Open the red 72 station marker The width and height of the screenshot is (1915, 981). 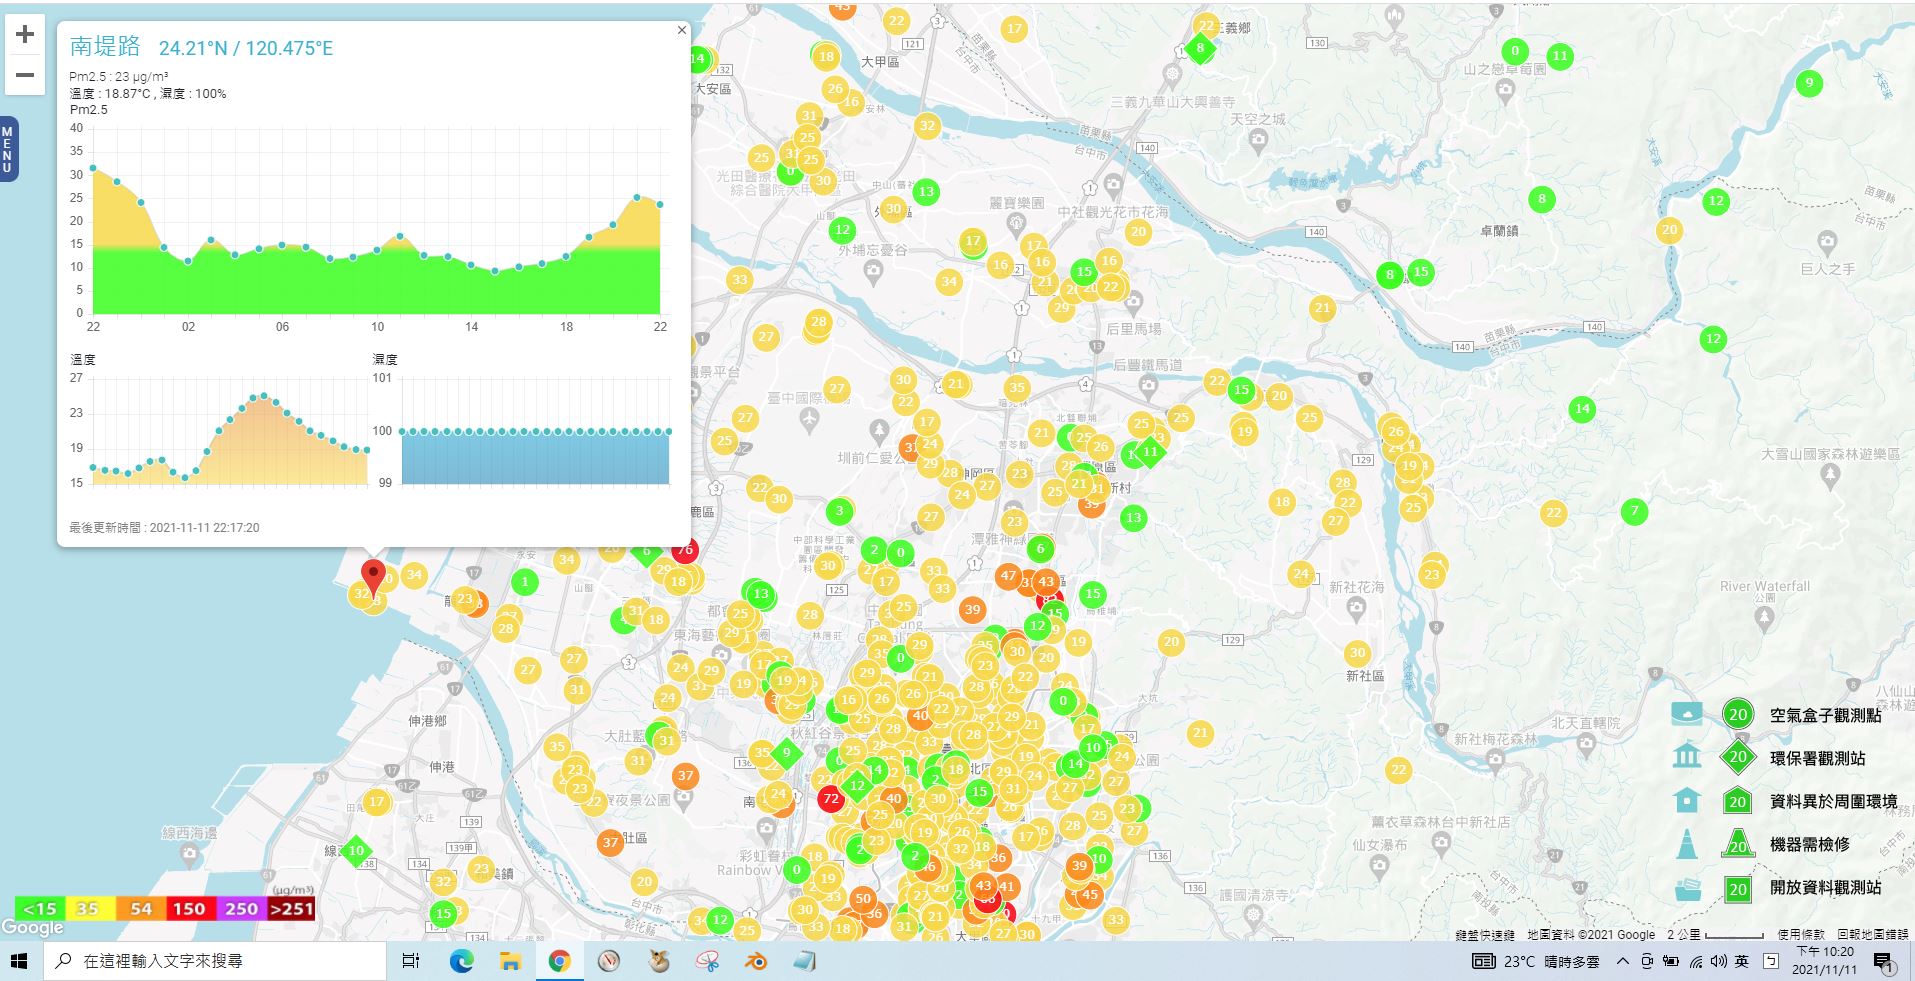(830, 798)
